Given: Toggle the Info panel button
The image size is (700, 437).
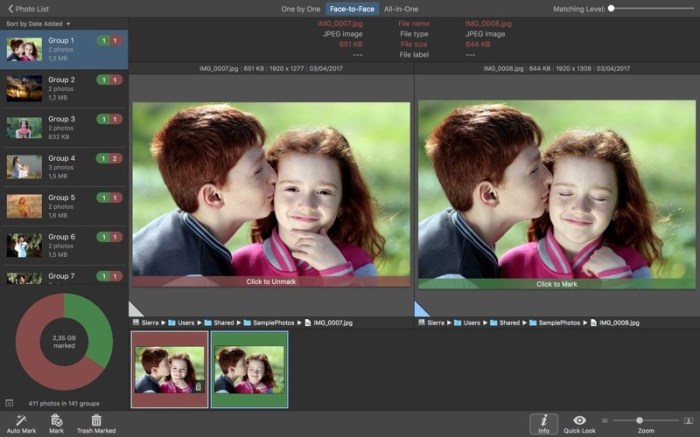Looking at the screenshot, I should click(x=543, y=422).
